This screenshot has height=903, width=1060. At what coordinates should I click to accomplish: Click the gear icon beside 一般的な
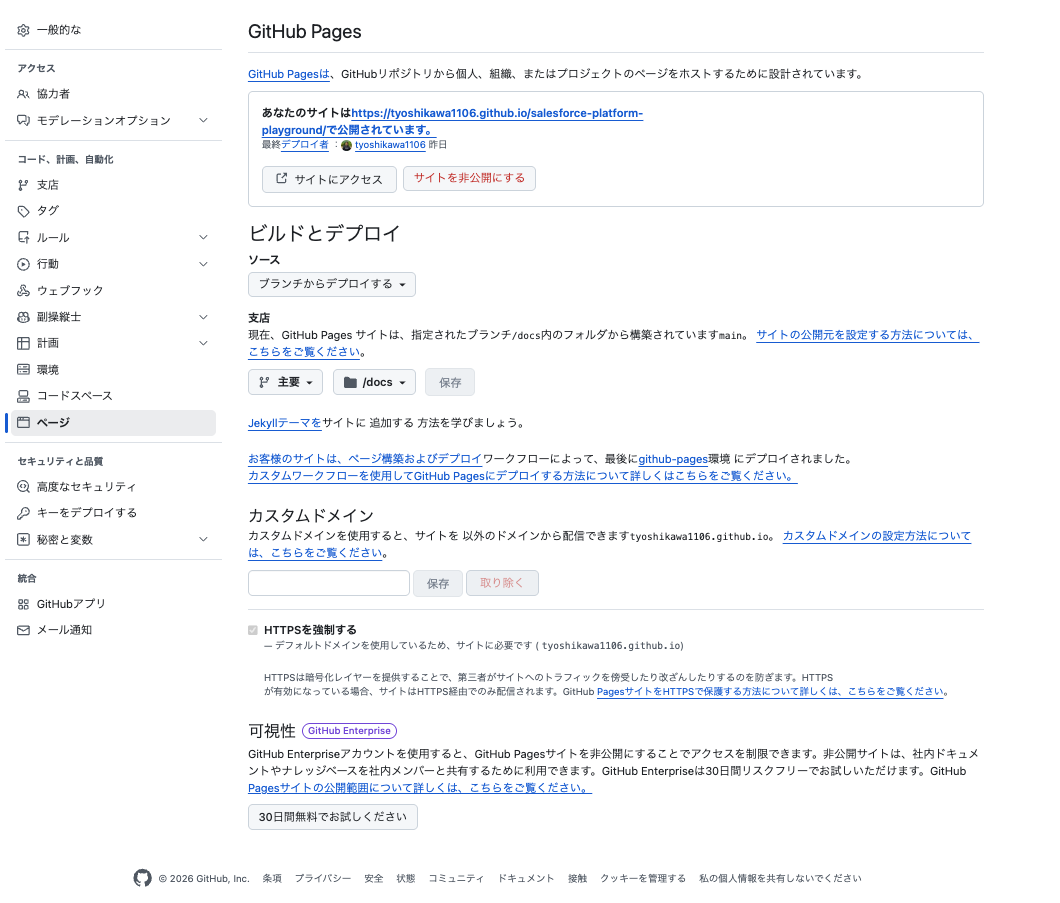[24, 30]
